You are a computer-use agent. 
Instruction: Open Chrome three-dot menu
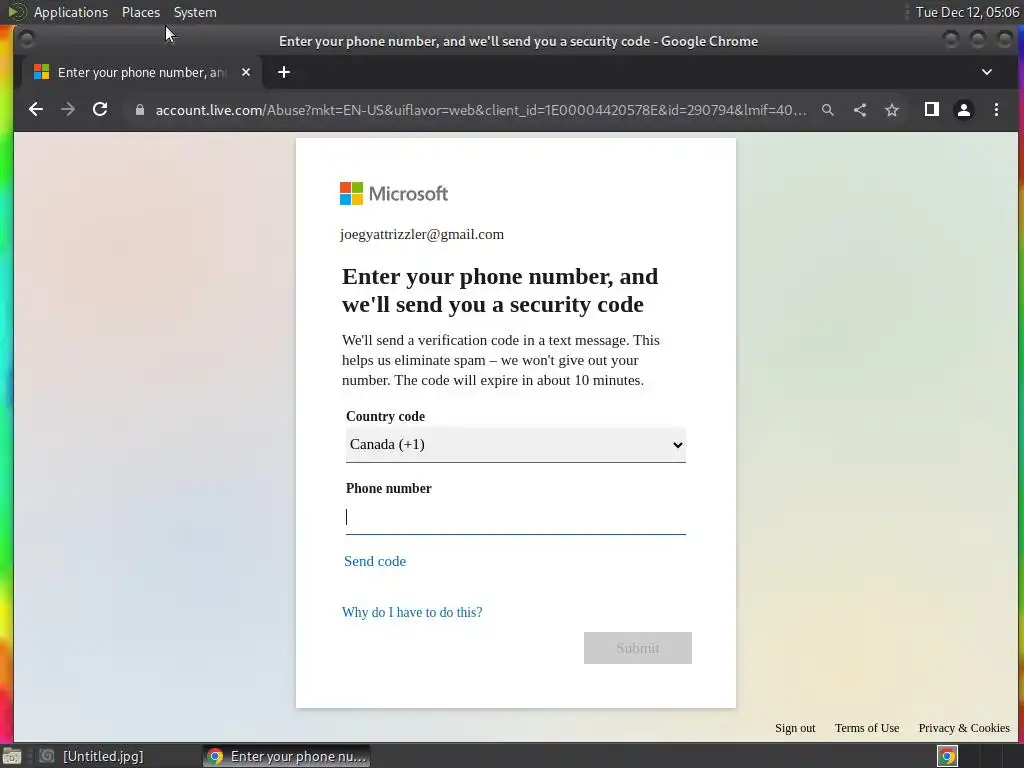(996, 110)
